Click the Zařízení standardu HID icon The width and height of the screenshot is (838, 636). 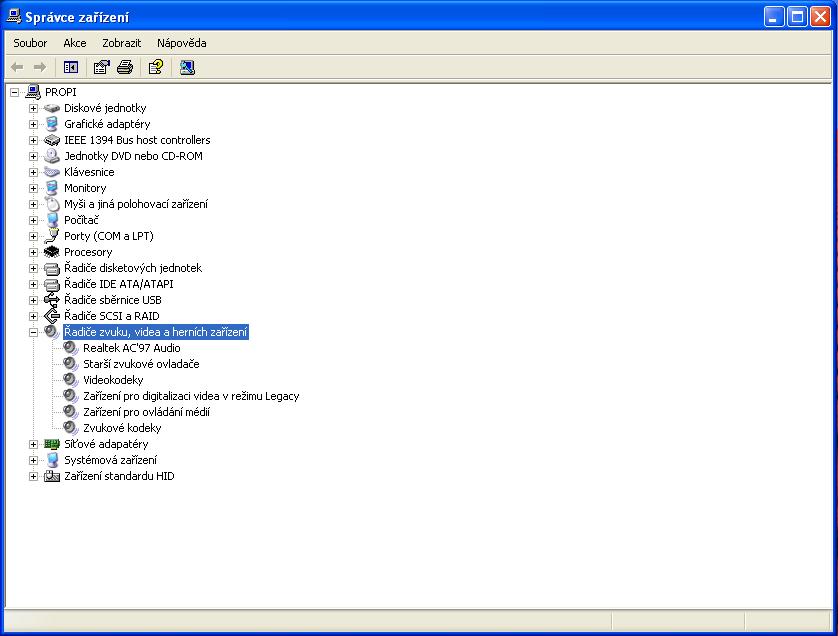(x=52, y=476)
